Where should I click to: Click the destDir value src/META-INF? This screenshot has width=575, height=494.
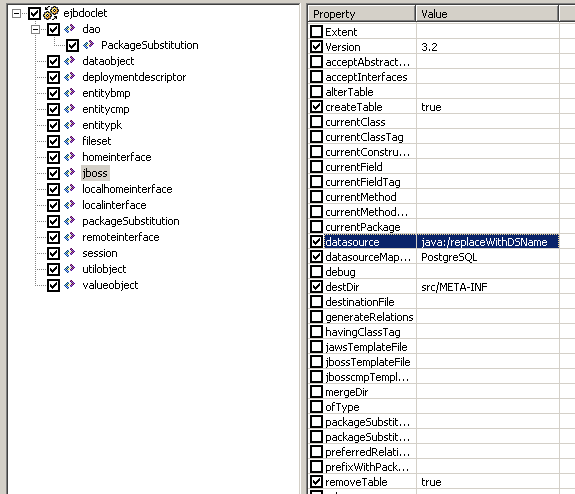pos(454,287)
